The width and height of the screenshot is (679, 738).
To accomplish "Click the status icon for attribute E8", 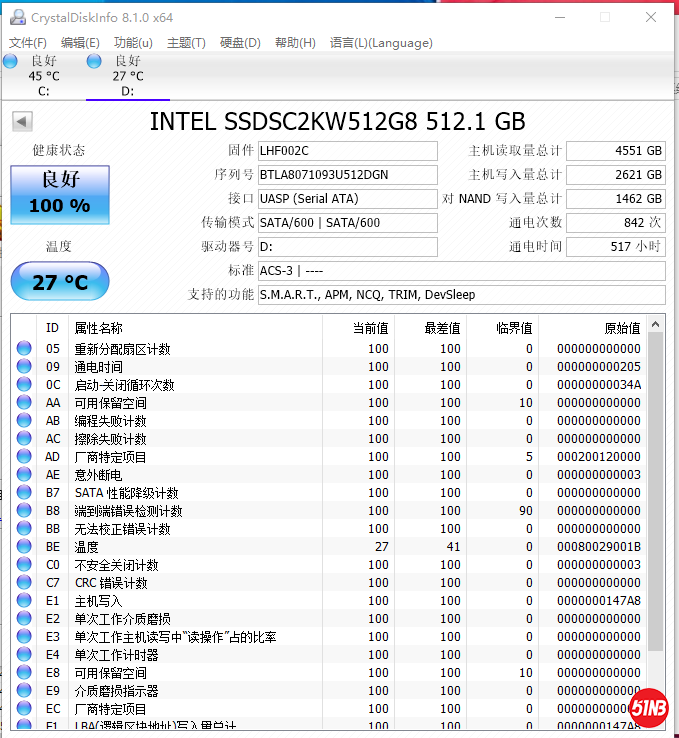I will pyautogui.click(x=24, y=672).
